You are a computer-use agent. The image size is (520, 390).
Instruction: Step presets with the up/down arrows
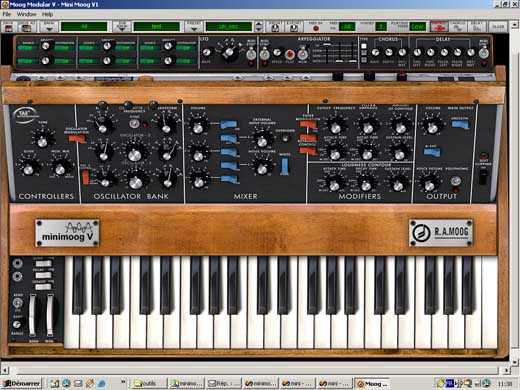(258, 27)
